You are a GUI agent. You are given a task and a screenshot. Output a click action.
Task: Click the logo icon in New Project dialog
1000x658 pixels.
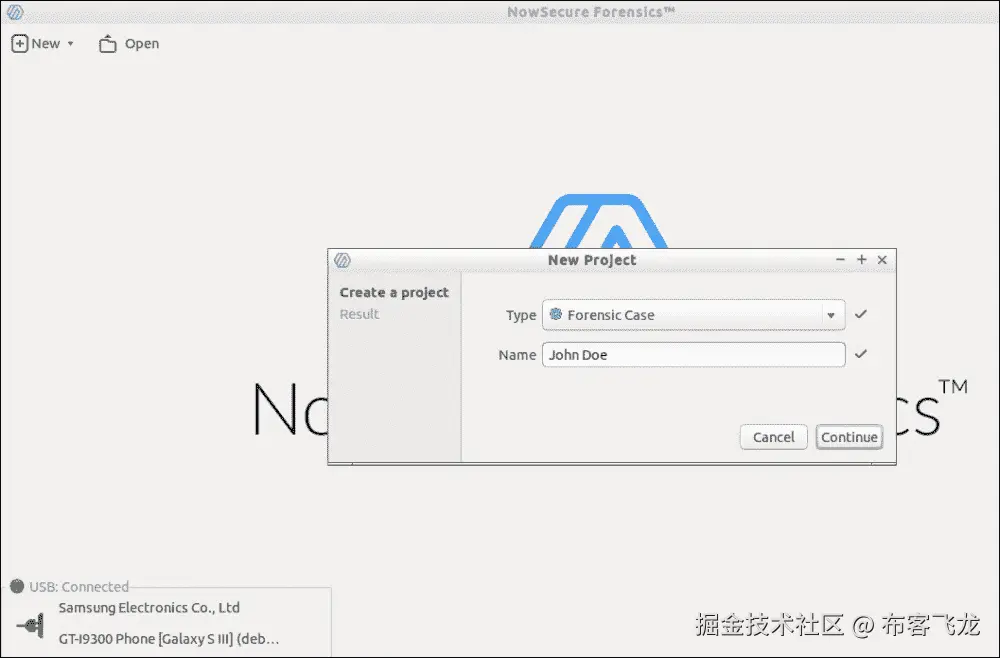[342, 260]
